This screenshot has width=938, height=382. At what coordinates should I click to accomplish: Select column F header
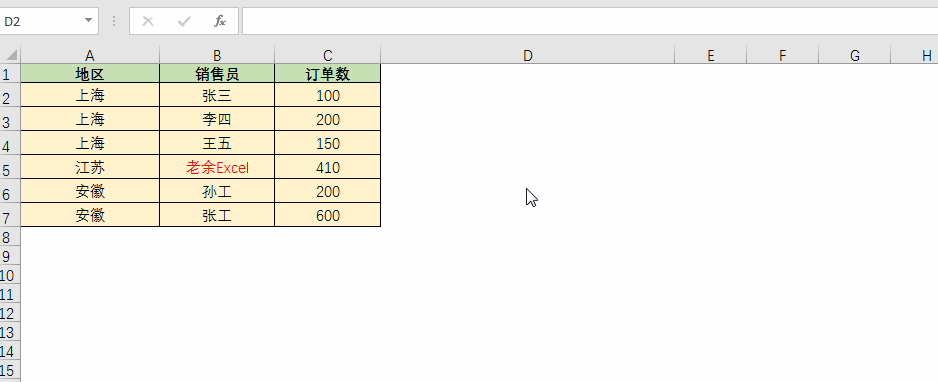782,56
